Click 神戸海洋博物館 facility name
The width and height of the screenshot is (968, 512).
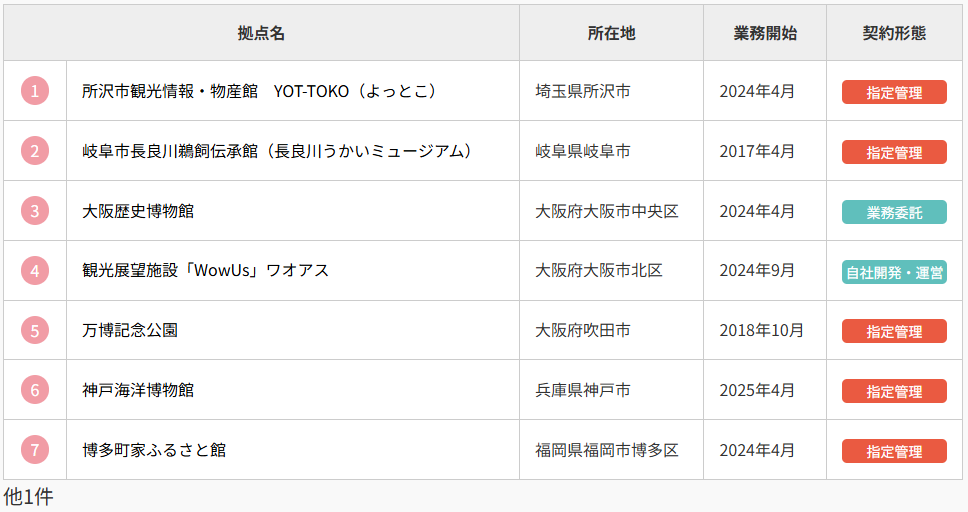pos(138,390)
